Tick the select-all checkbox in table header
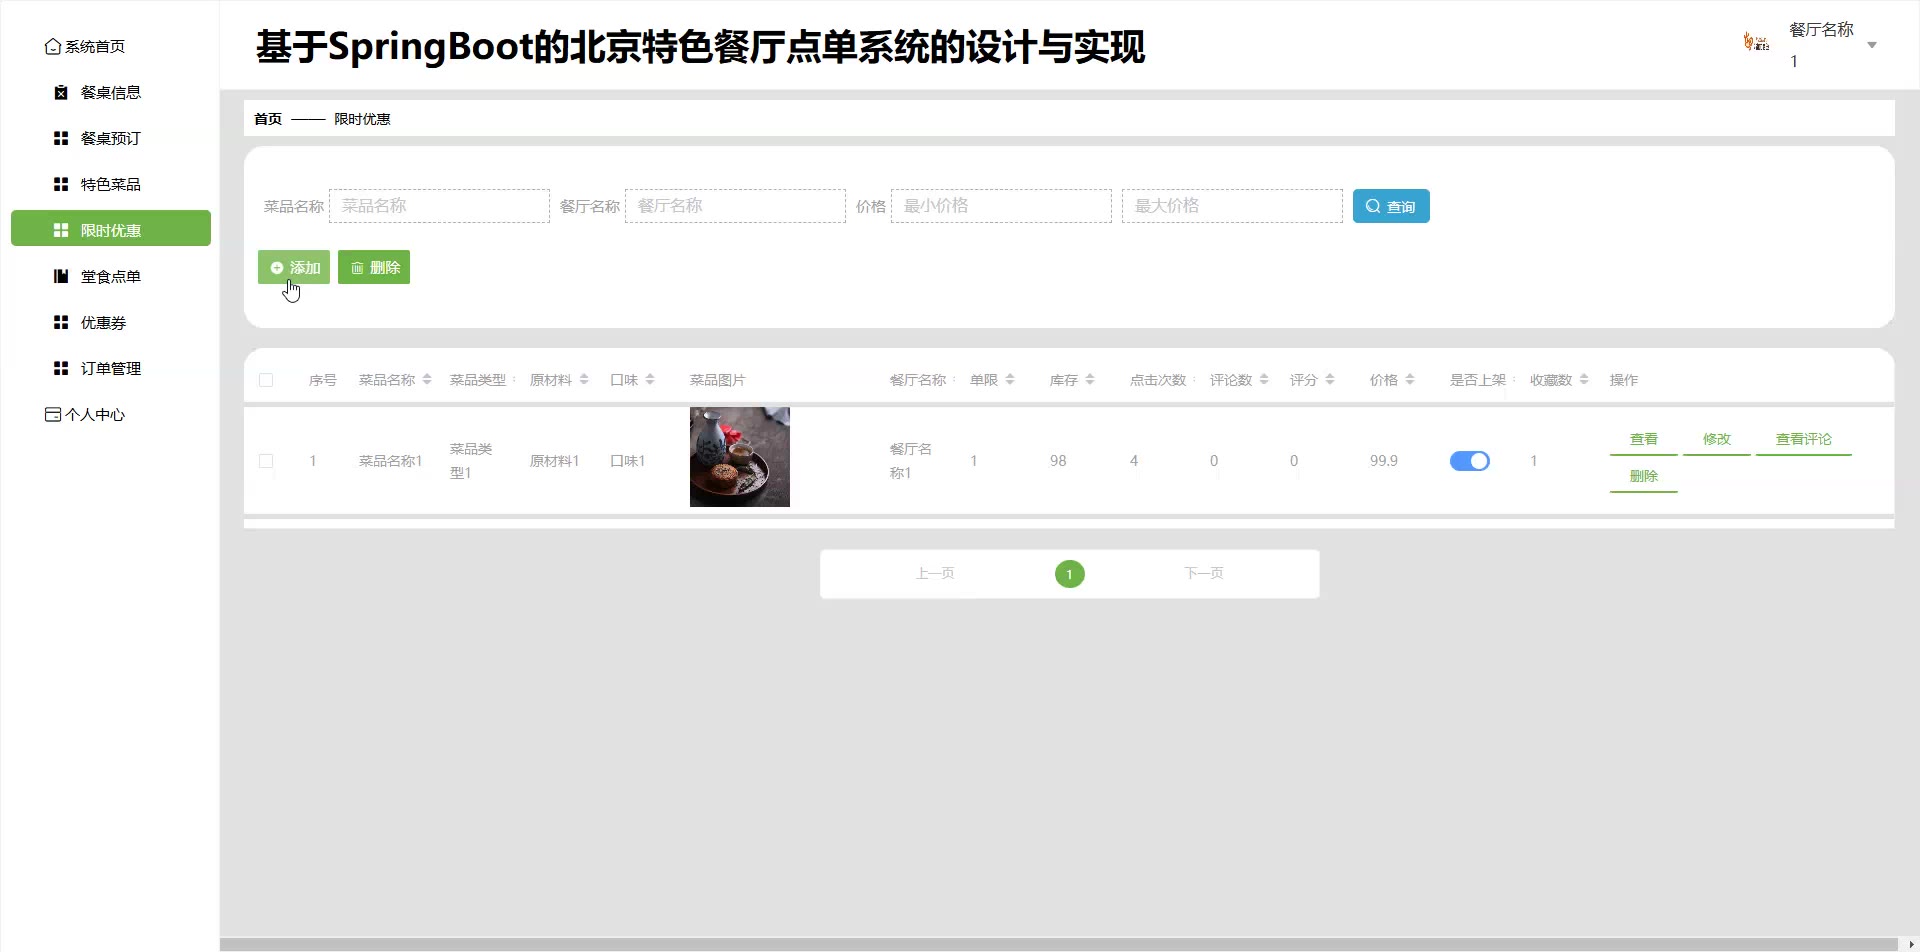 [x=266, y=380]
